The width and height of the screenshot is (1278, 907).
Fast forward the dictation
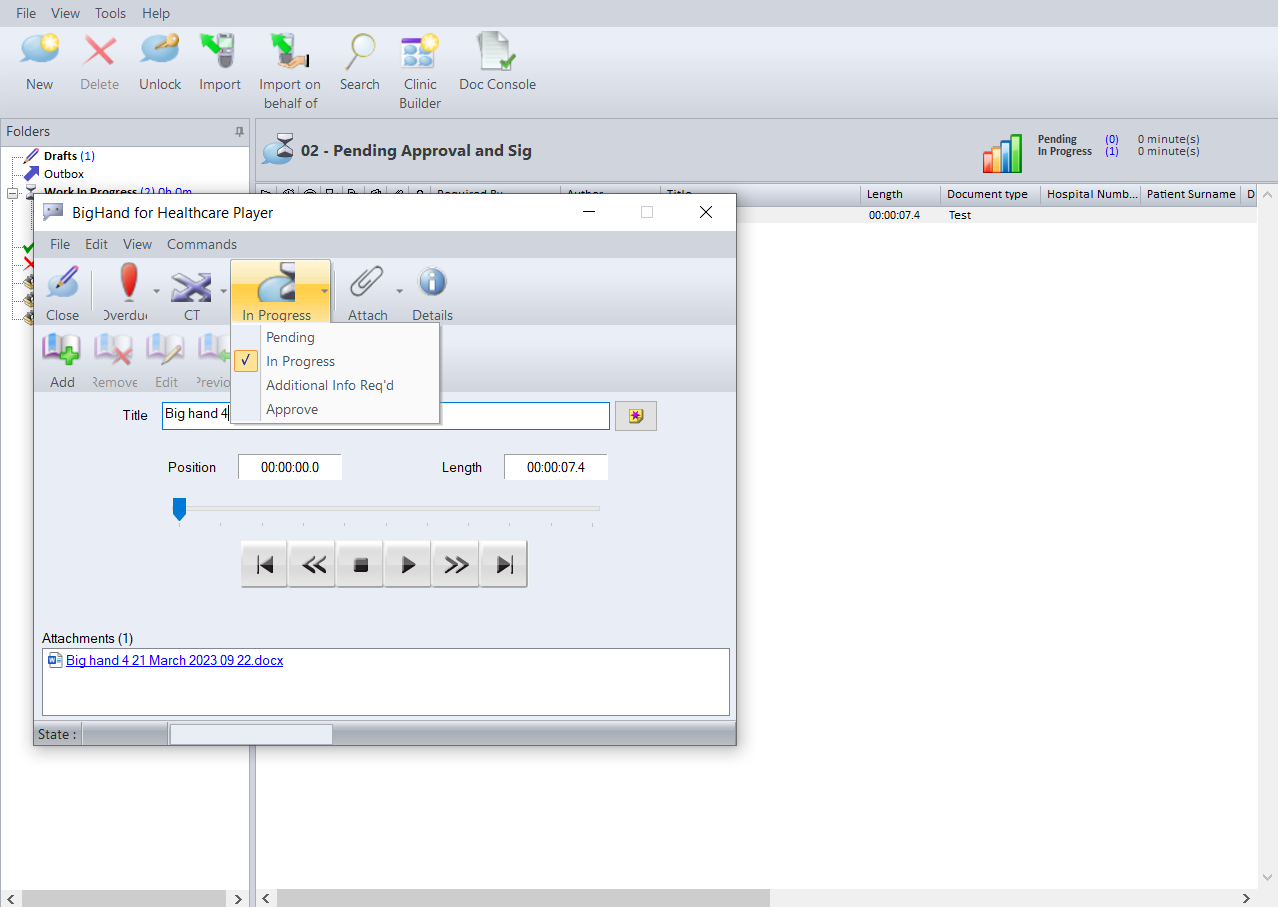pos(456,565)
